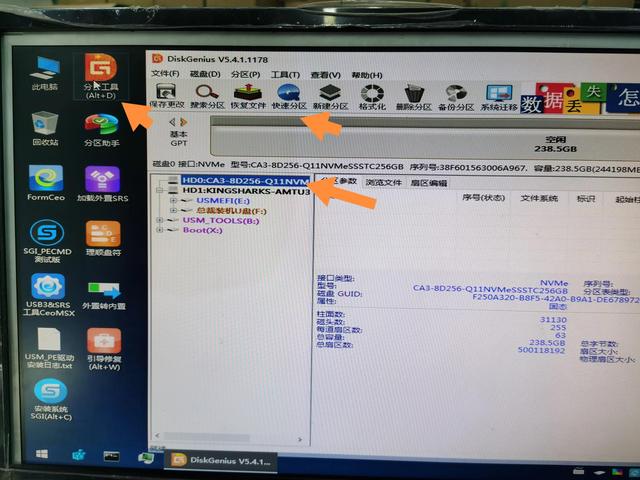Expand the USMEFI(E:) tree node

click(x=173, y=200)
